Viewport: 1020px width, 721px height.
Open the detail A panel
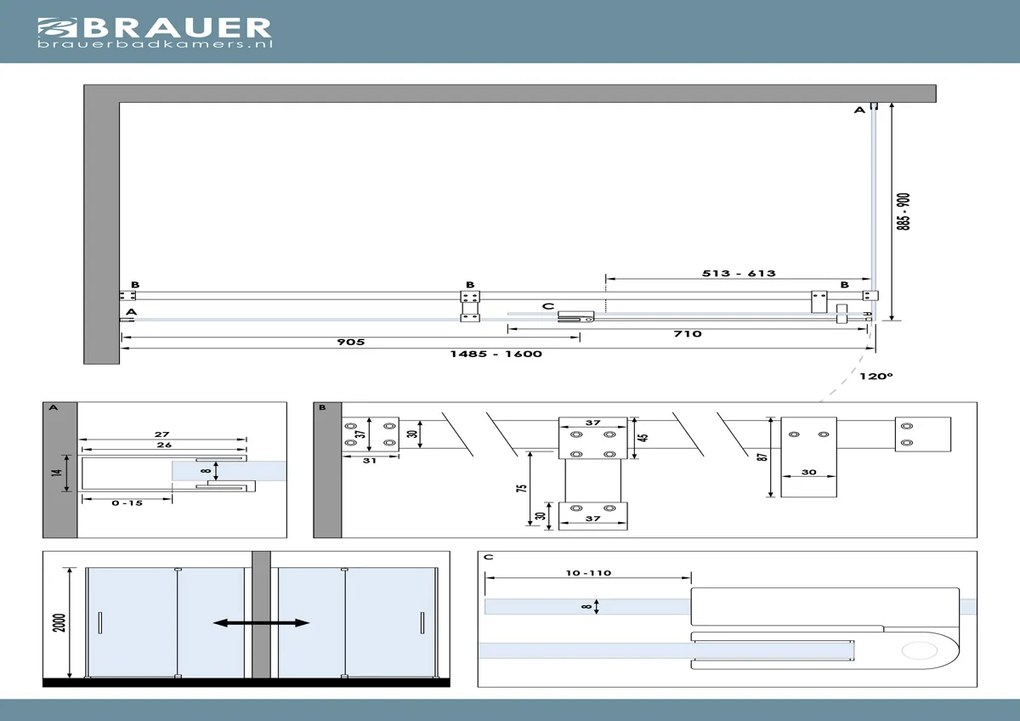tap(52, 407)
